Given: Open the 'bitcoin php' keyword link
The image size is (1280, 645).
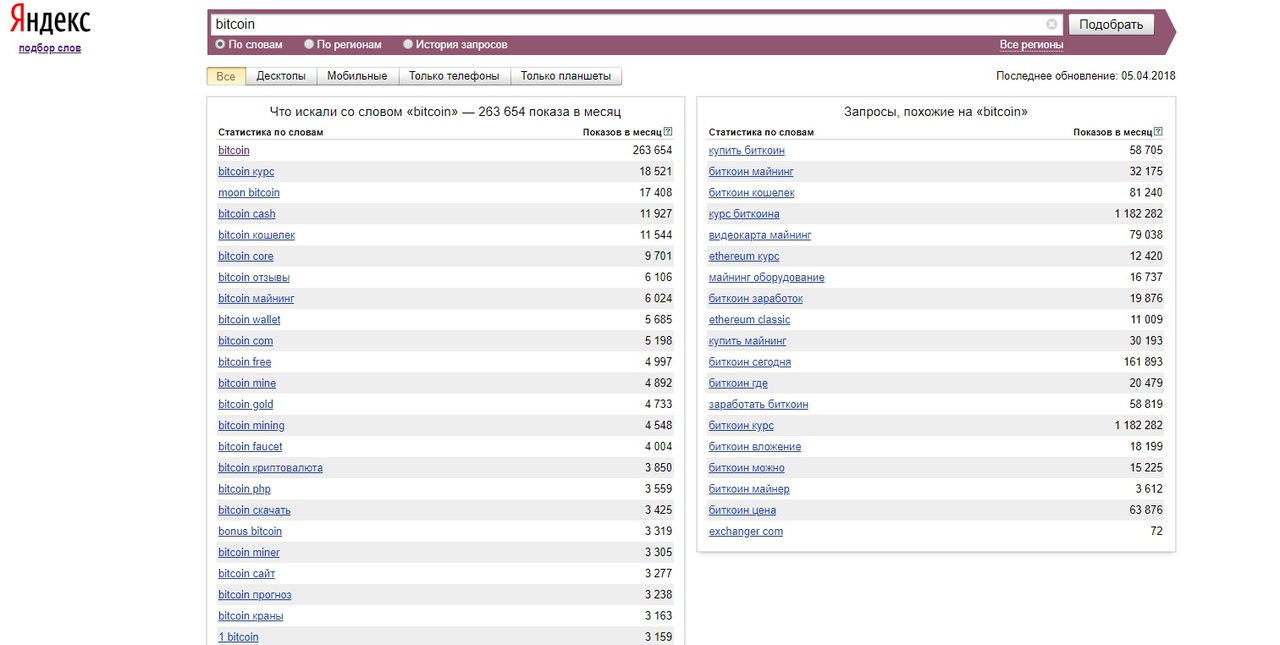Looking at the screenshot, I should point(244,489).
